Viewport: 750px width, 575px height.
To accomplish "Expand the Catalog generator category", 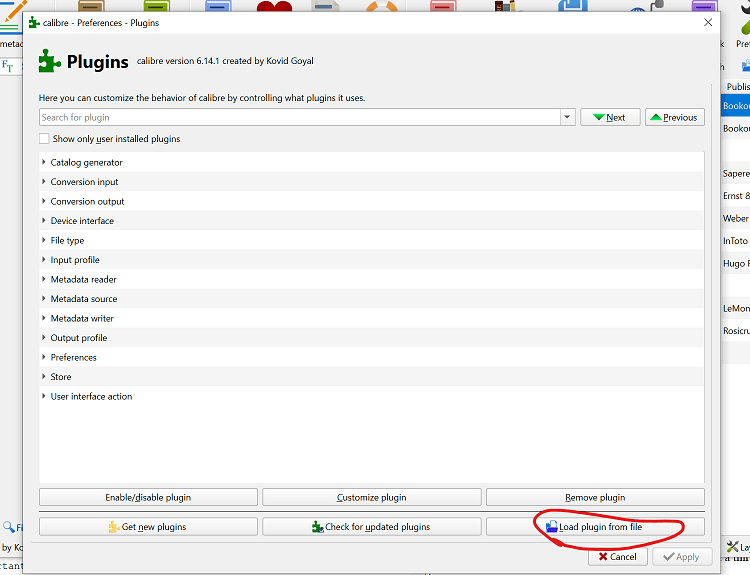I will tap(44, 162).
